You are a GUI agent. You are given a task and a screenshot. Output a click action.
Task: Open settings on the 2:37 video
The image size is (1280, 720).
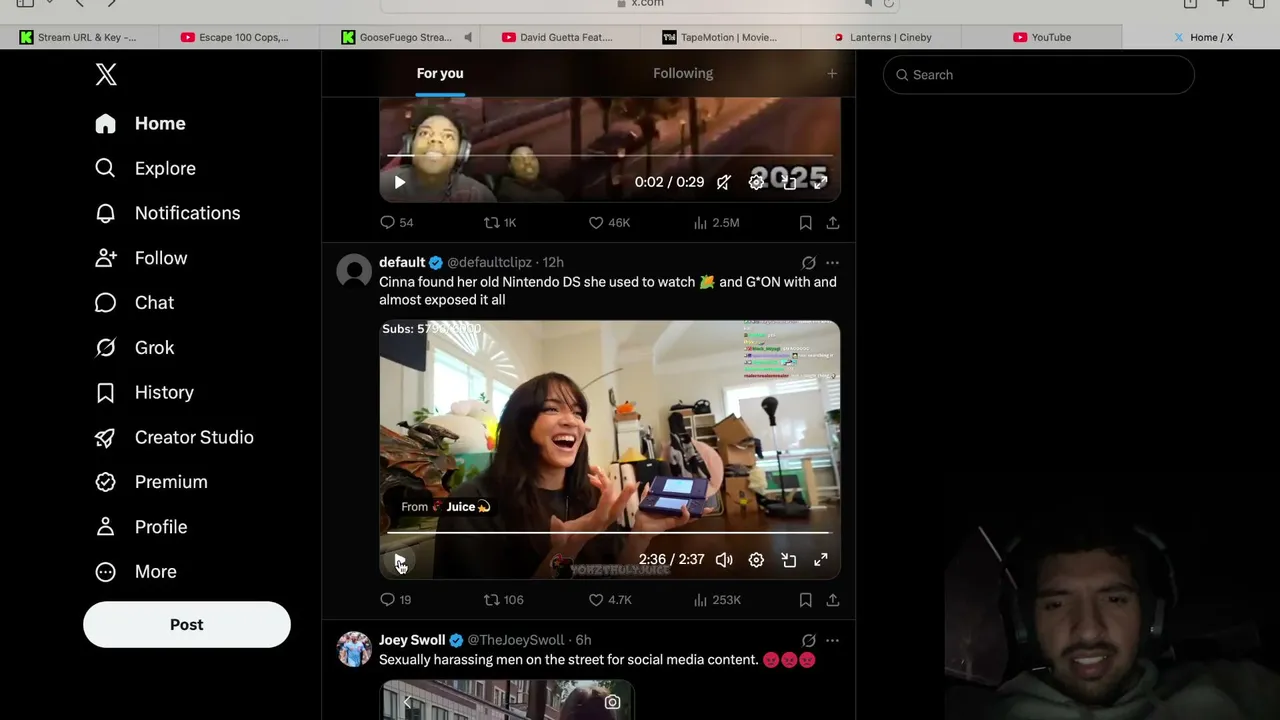point(757,561)
